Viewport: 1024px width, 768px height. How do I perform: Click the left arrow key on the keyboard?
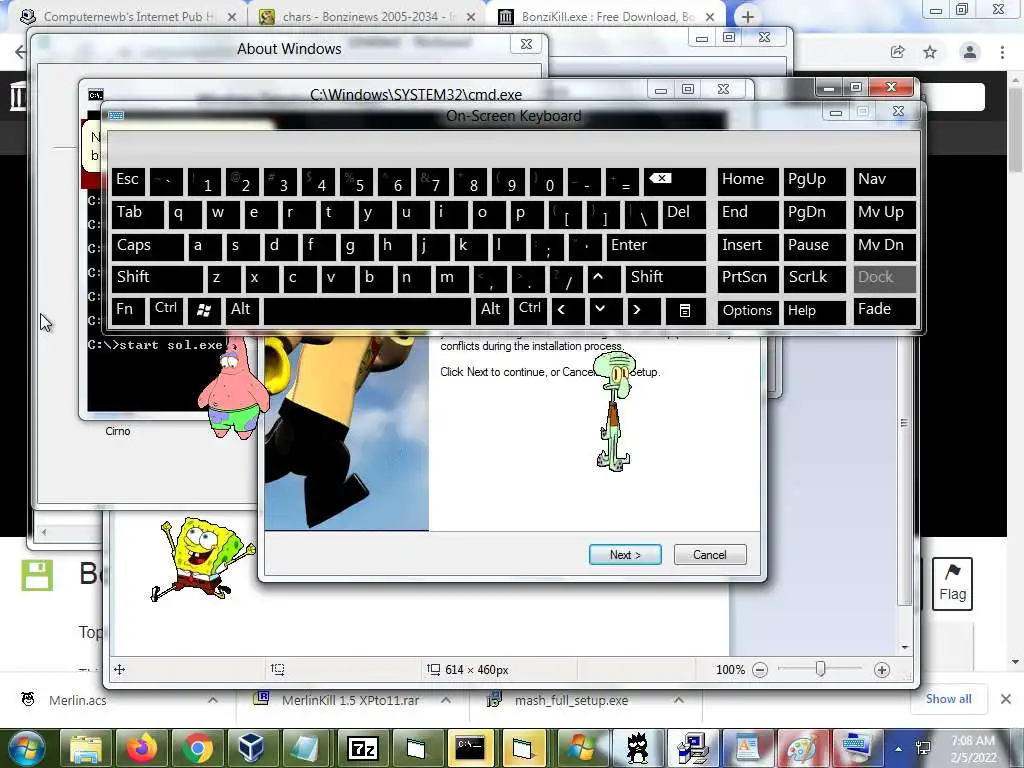click(568, 311)
